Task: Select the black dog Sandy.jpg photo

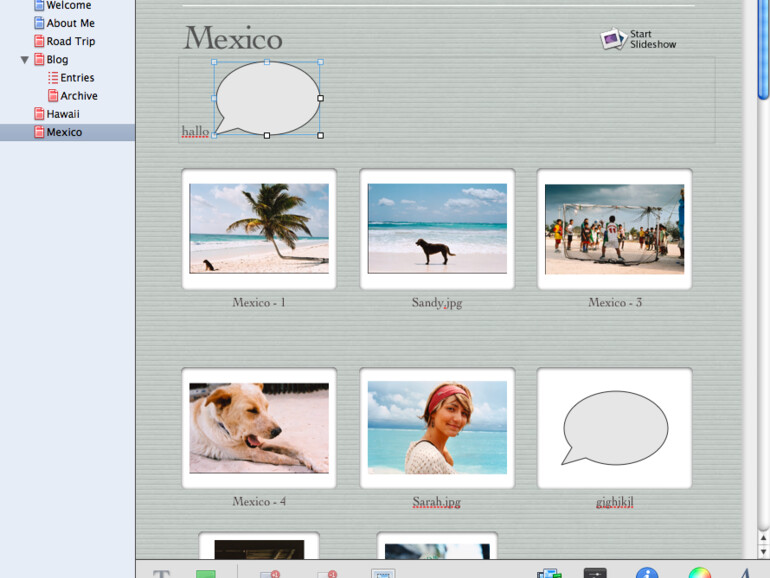Action: click(437, 228)
